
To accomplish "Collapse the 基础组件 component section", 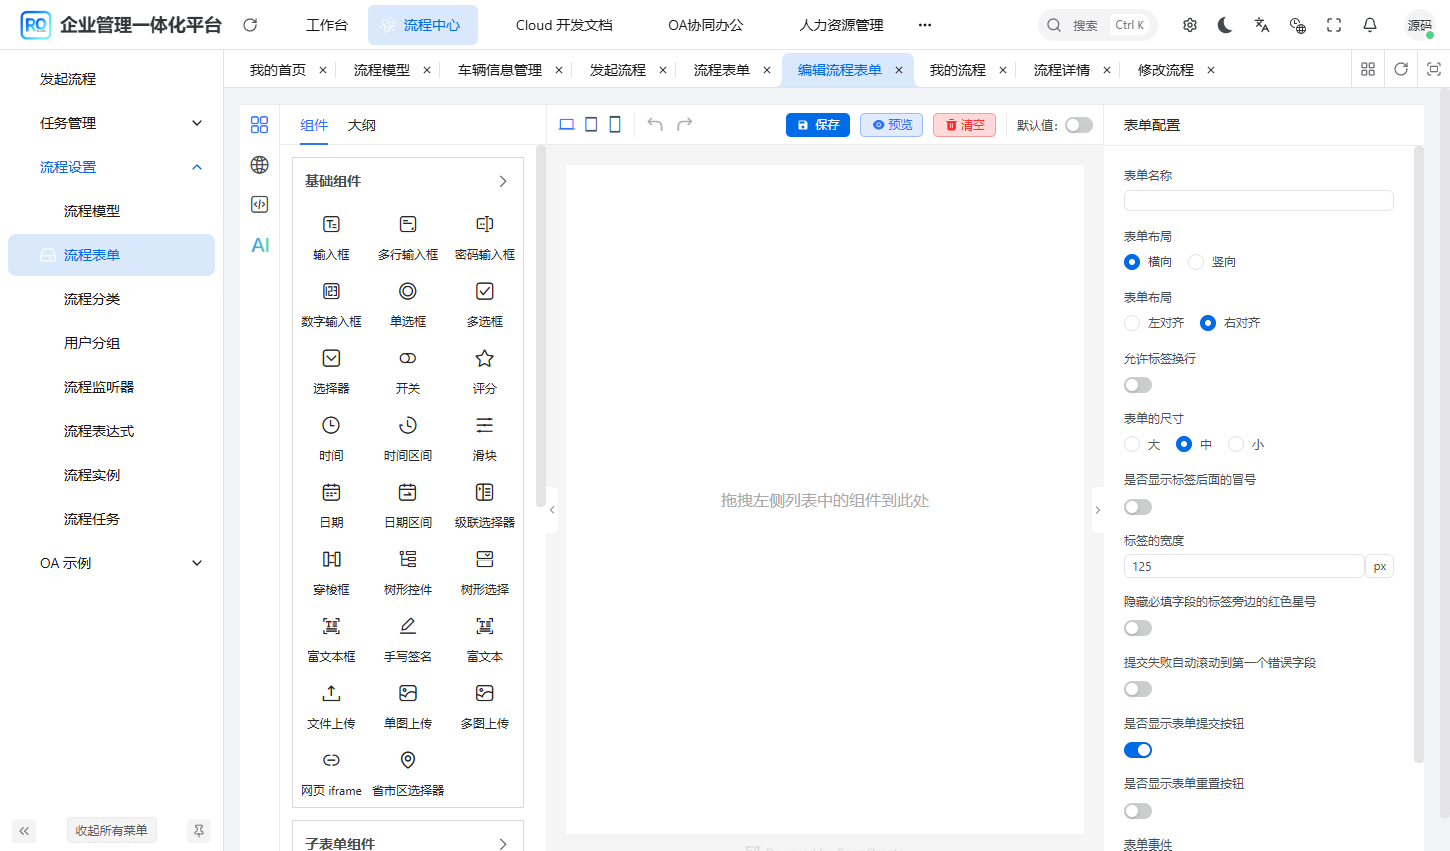I will pos(503,181).
